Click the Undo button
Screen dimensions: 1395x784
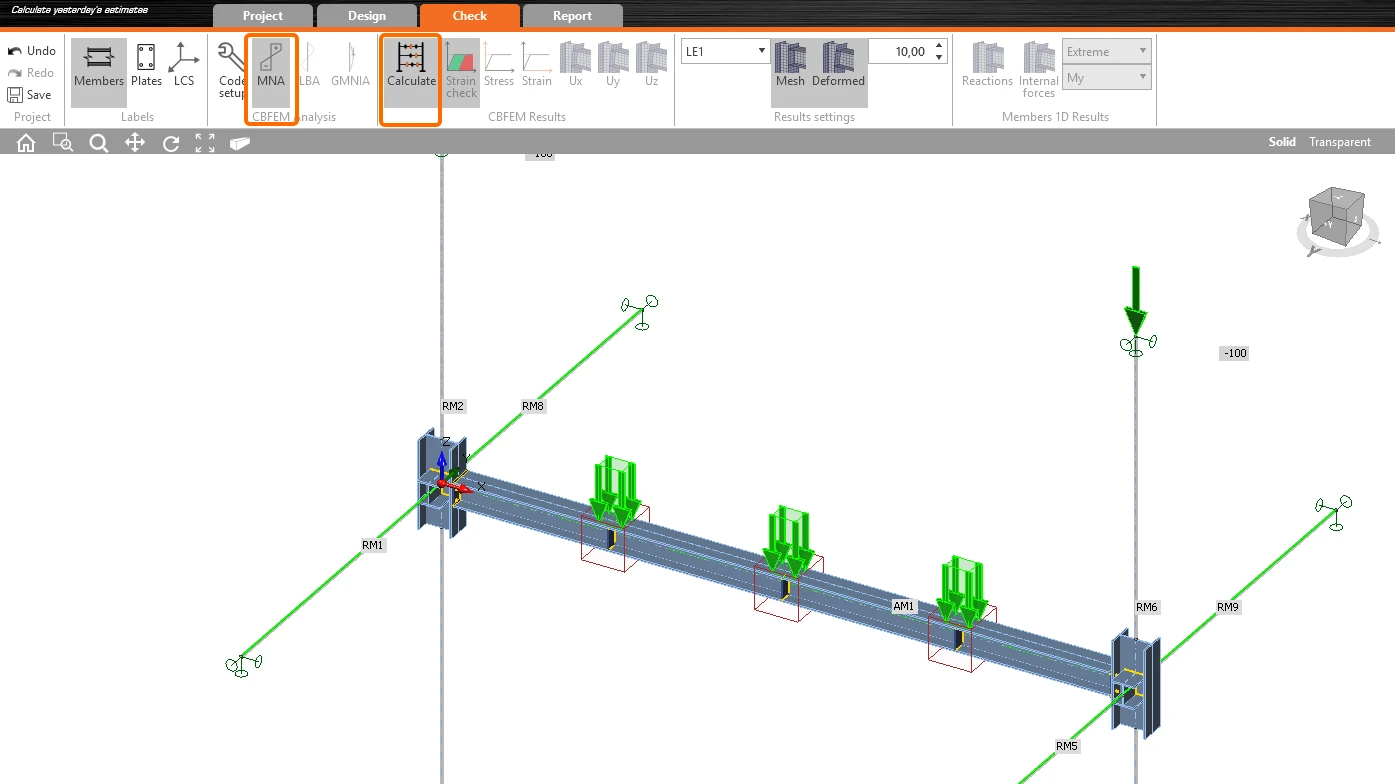click(x=31, y=51)
